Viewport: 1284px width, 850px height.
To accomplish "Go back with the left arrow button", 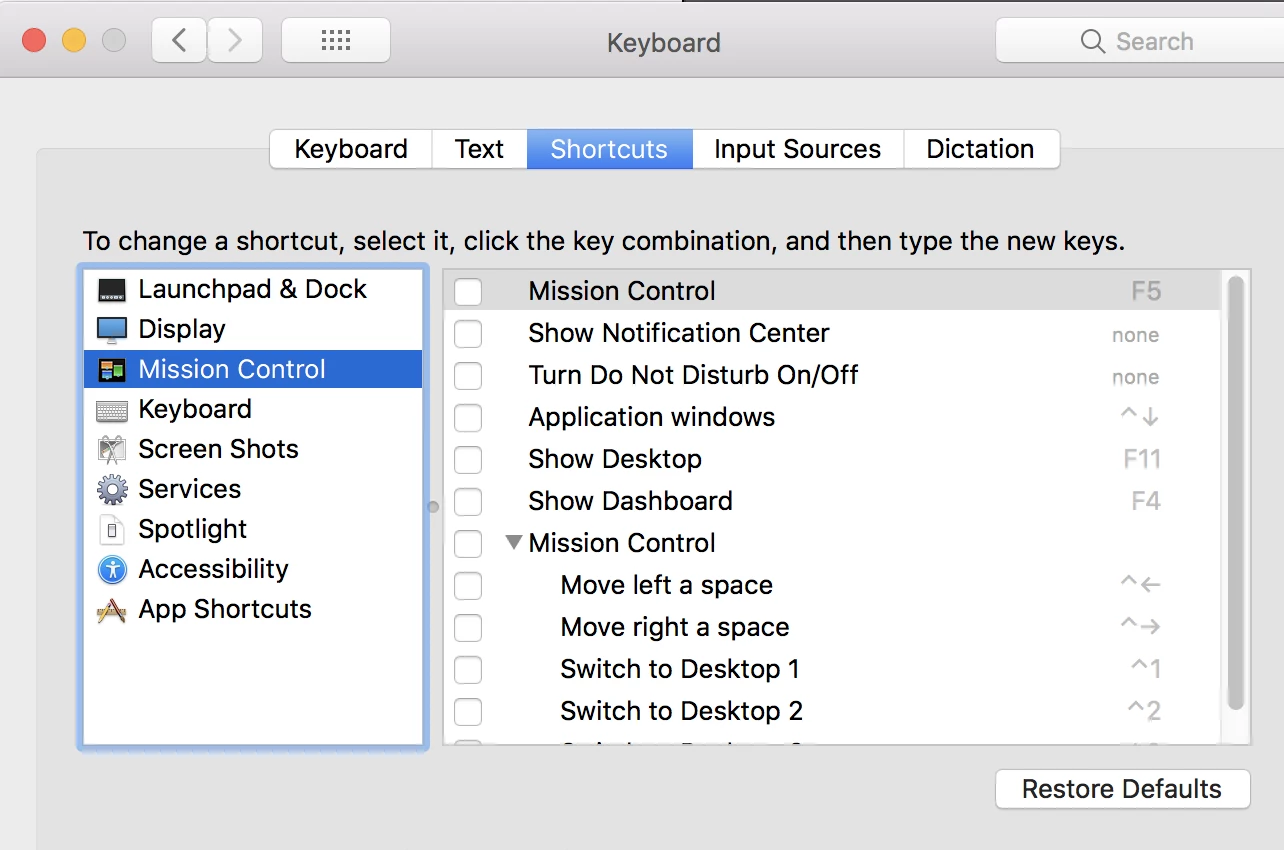I will click(180, 41).
